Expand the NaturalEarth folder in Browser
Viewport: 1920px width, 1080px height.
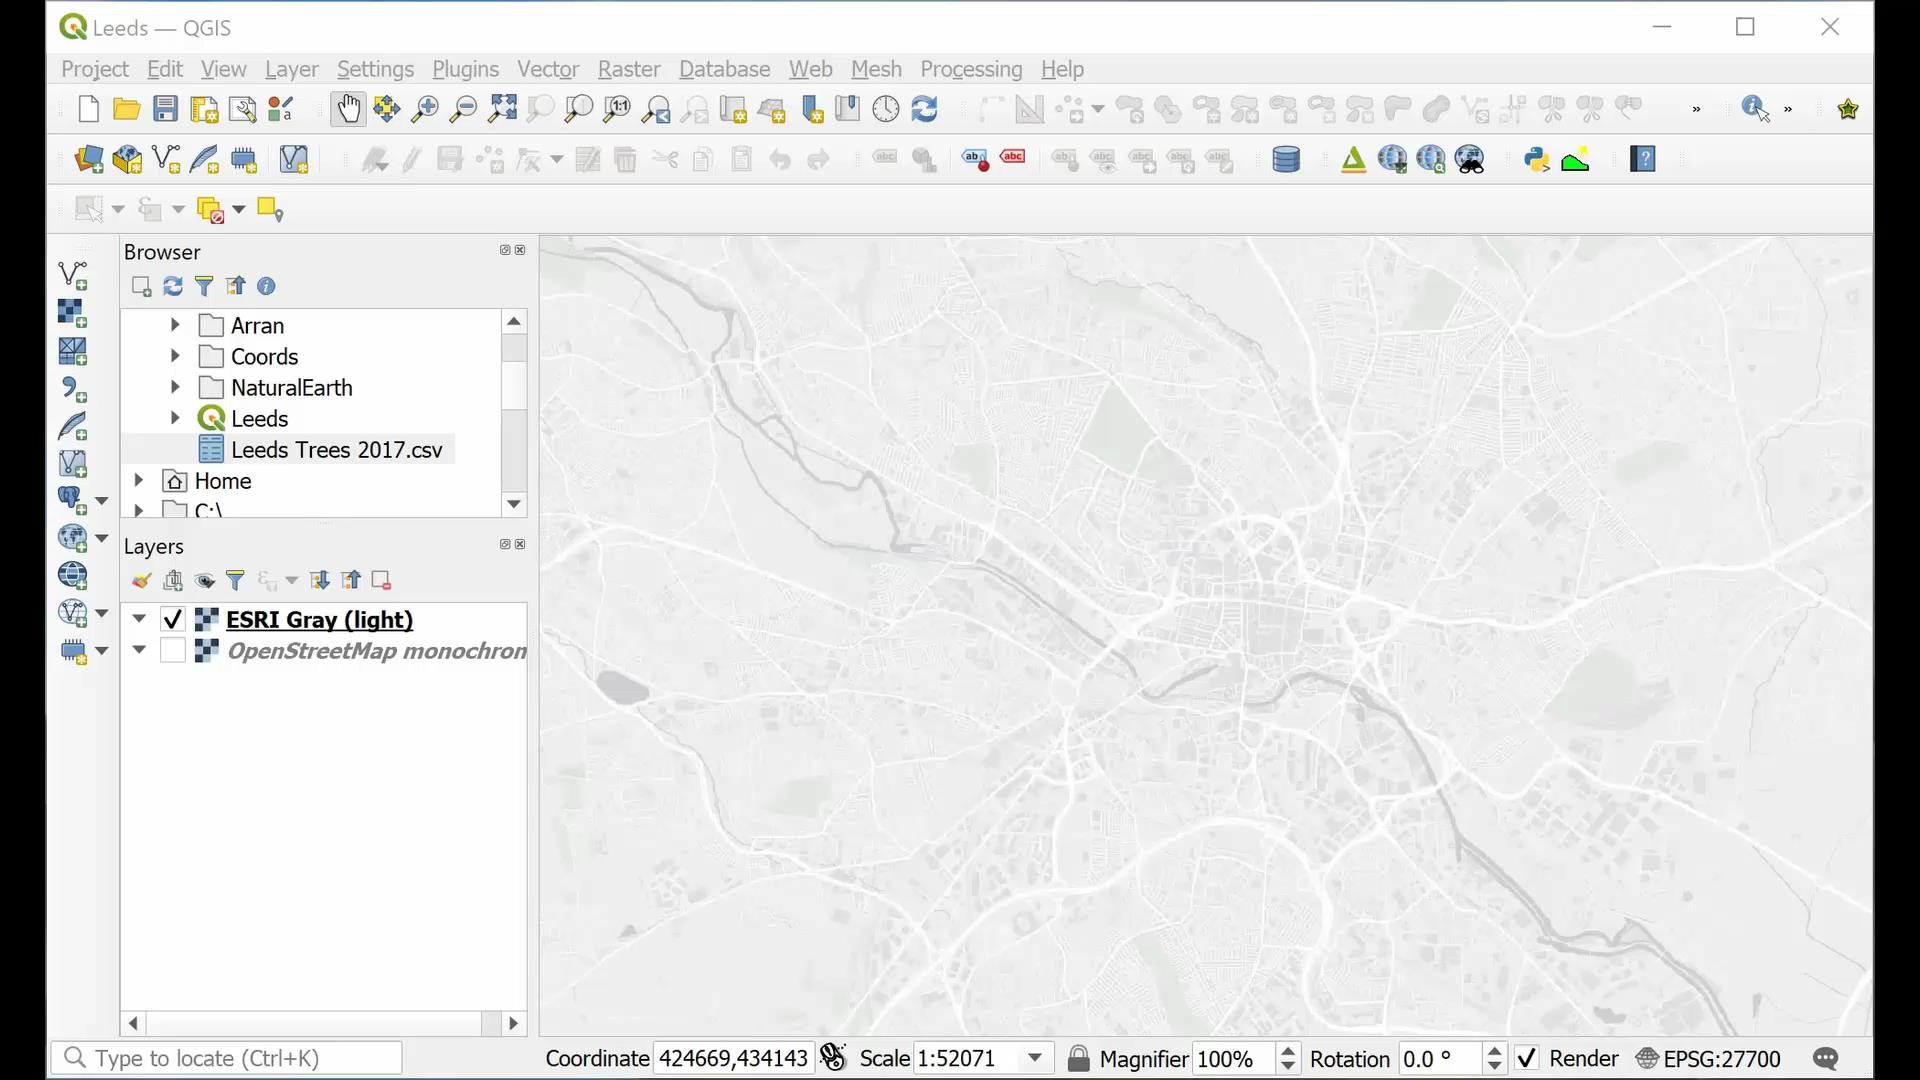[175, 387]
